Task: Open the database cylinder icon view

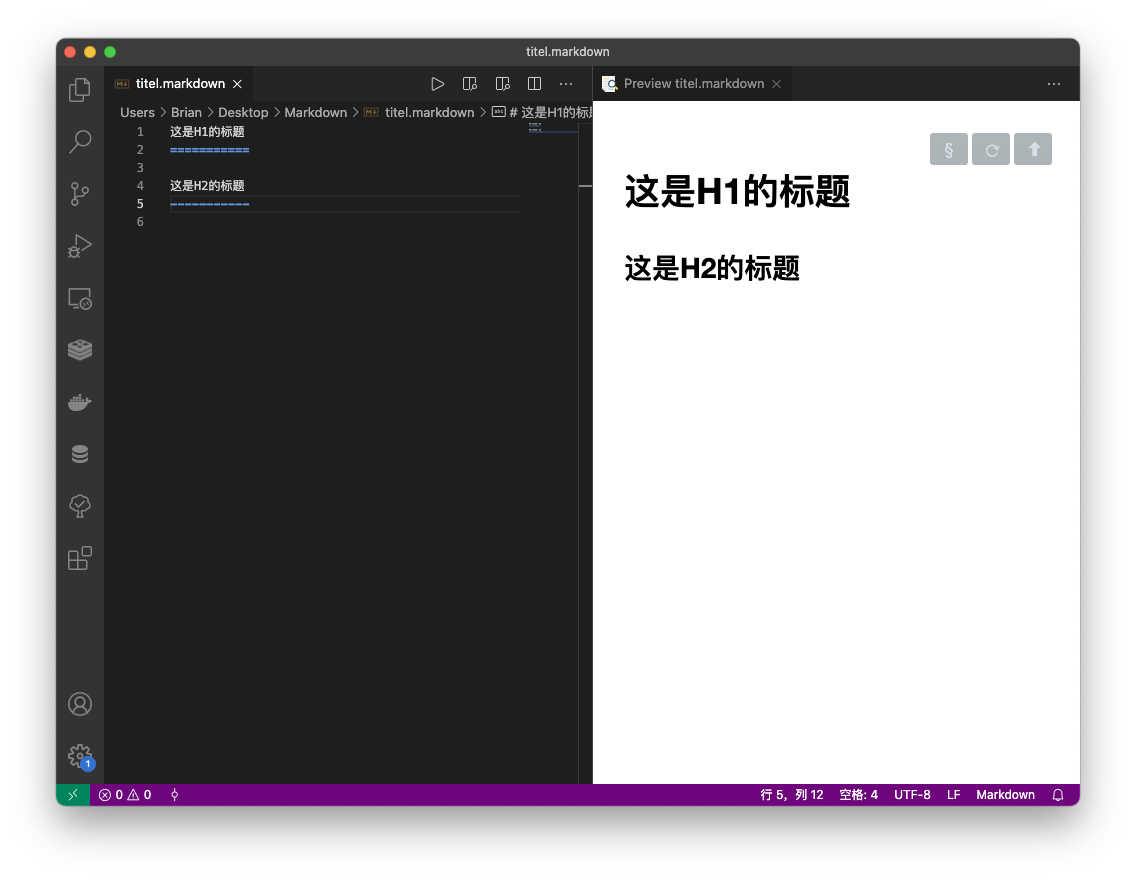Action: [x=80, y=454]
